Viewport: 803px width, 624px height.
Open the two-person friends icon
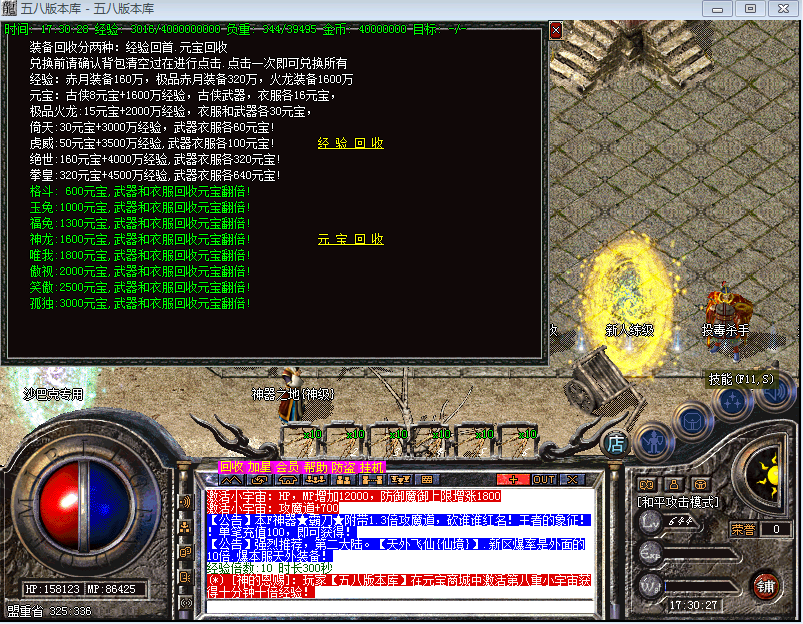[343, 480]
